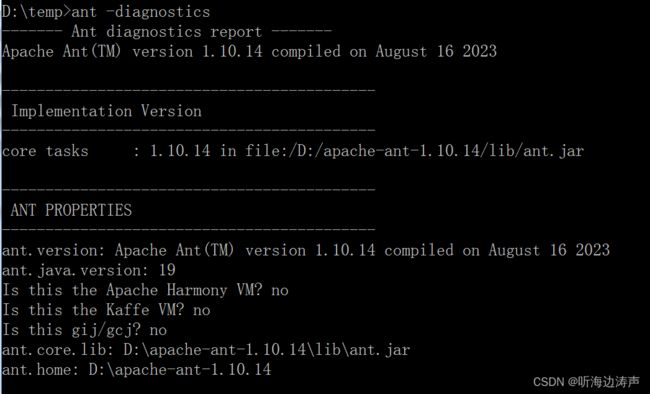Image resolution: width=650 pixels, height=394 pixels.
Task: Click the 'Is this gij/gcj? no' line
Action: 85,330
